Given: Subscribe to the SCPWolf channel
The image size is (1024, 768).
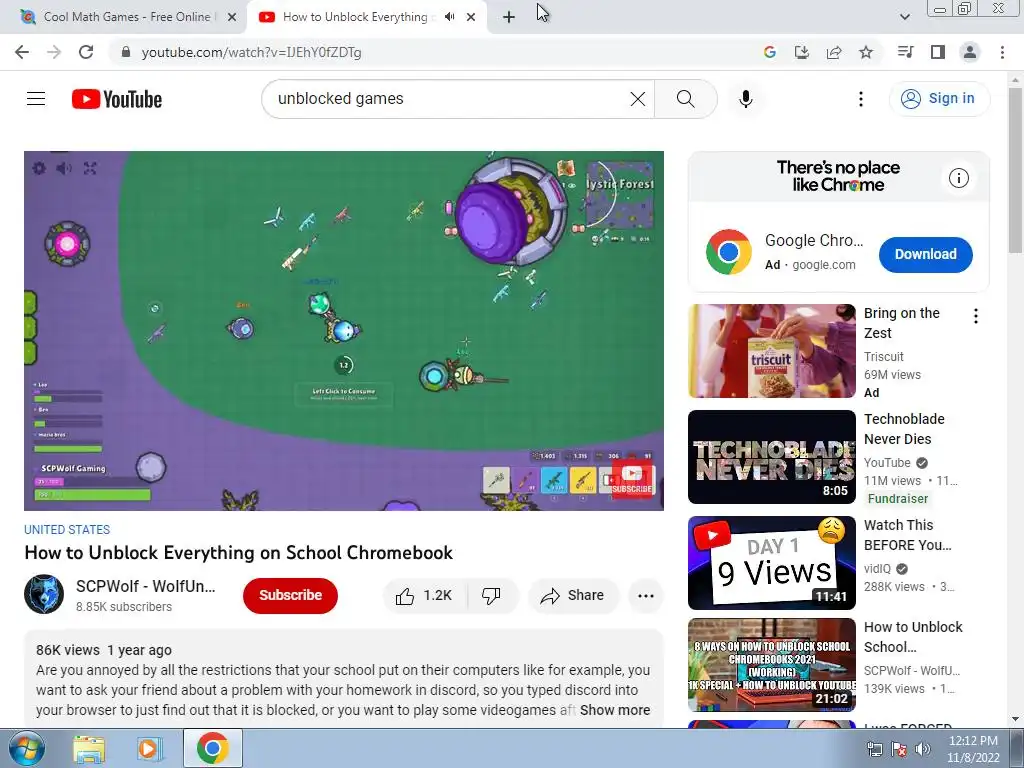Looking at the screenshot, I should point(290,595).
